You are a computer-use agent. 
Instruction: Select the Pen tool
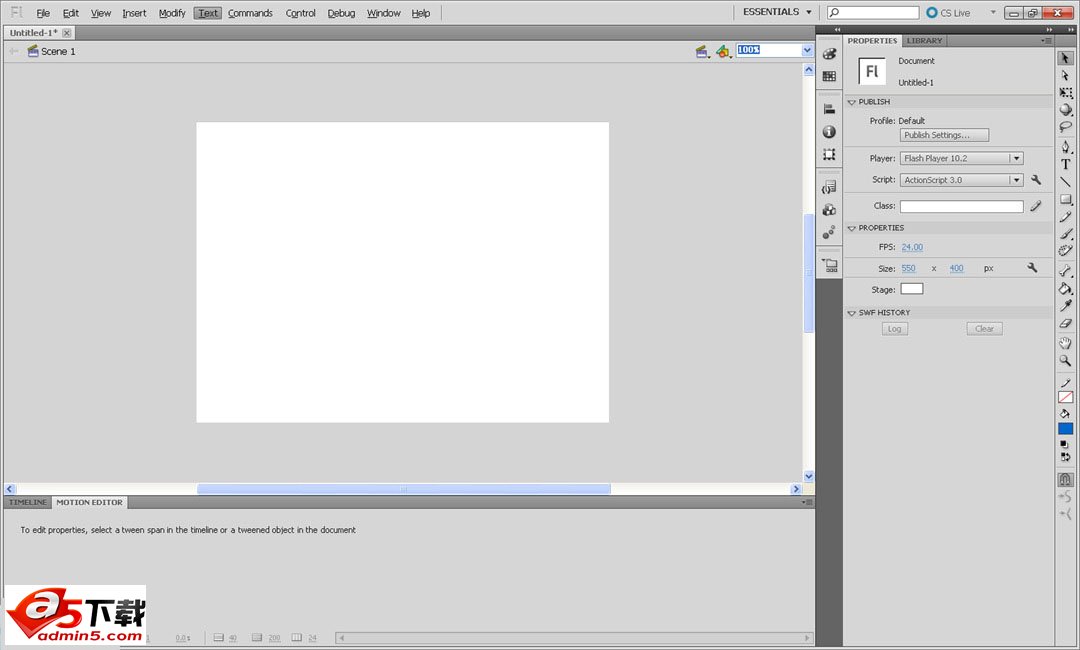click(x=1066, y=146)
